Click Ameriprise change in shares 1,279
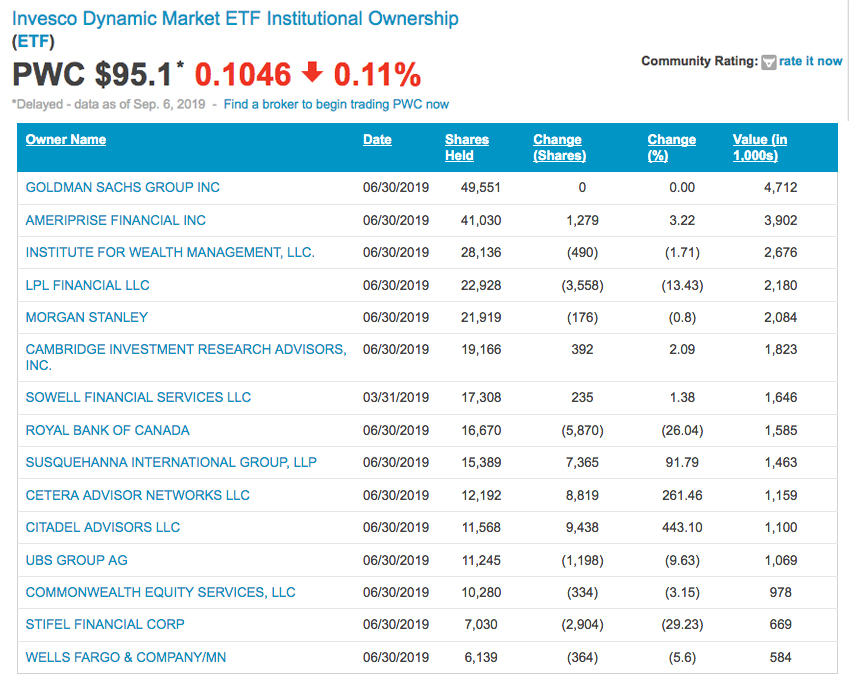This screenshot has width=850, height=684. pyautogui.click(x=582, y=220)
